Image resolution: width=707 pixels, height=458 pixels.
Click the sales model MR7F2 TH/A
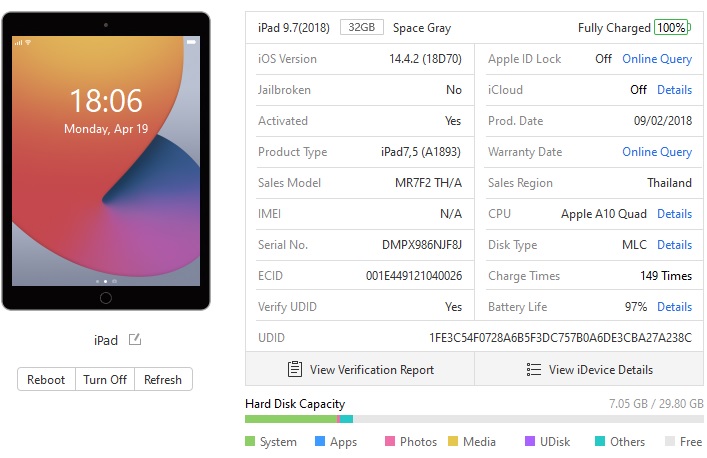(x=428, y=183)
